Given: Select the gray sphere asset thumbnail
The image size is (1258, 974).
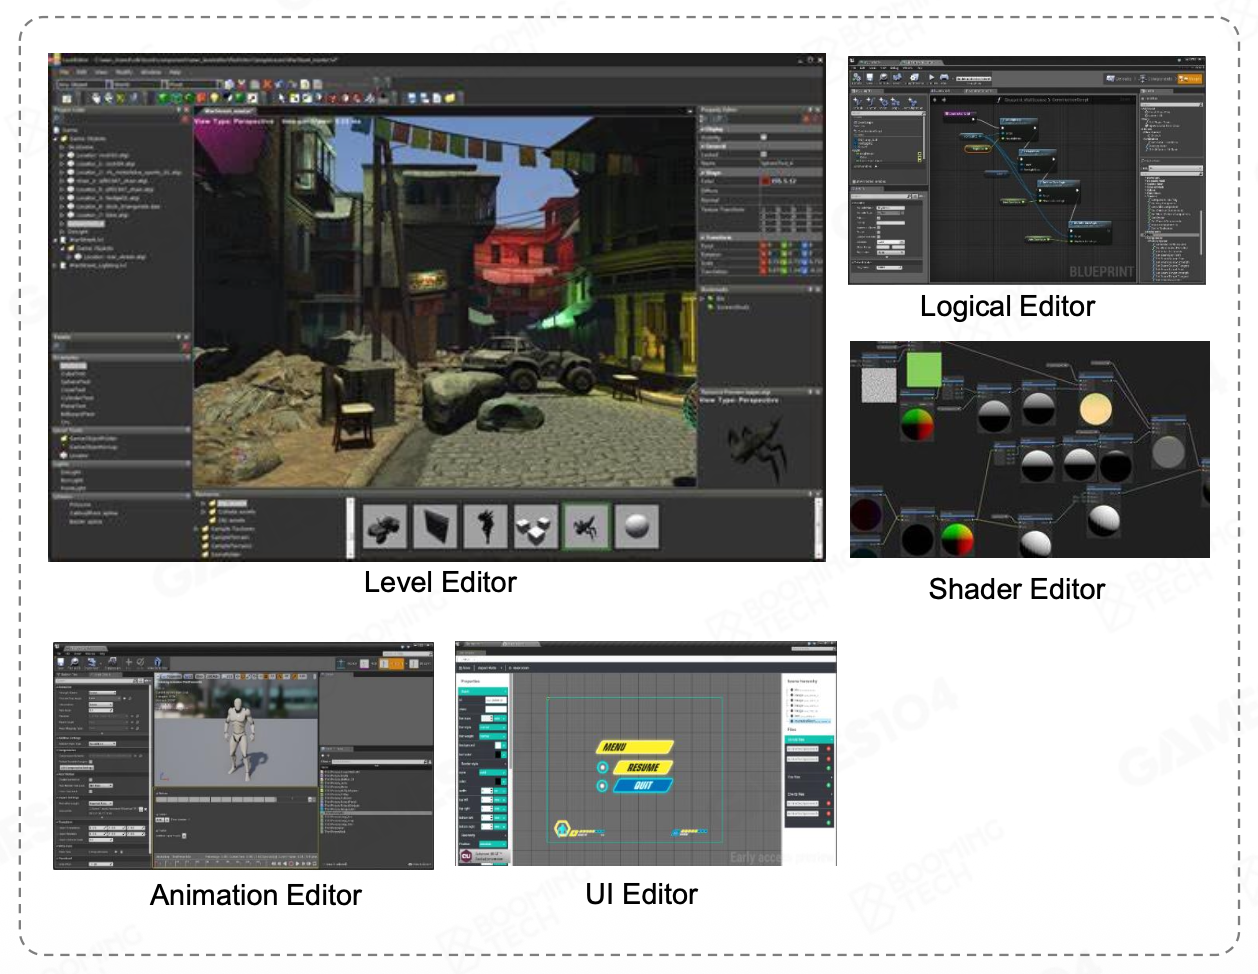Looking at the screenshot, I should 636,526.
